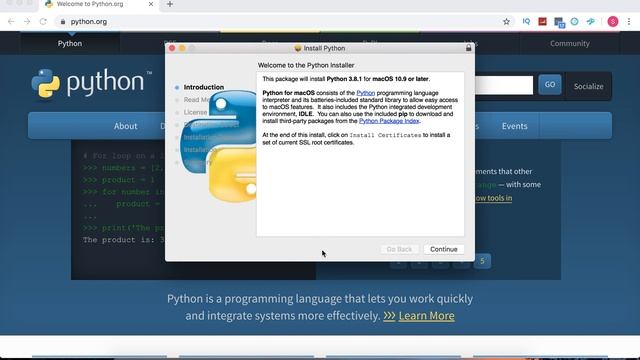Screen dimensions: 640x360
Task: Open the Chrome three-dot menu
Action: pos(629,21)
